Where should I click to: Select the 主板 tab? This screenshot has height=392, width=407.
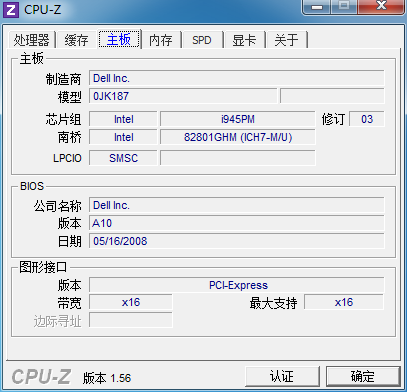pos(119,39)
